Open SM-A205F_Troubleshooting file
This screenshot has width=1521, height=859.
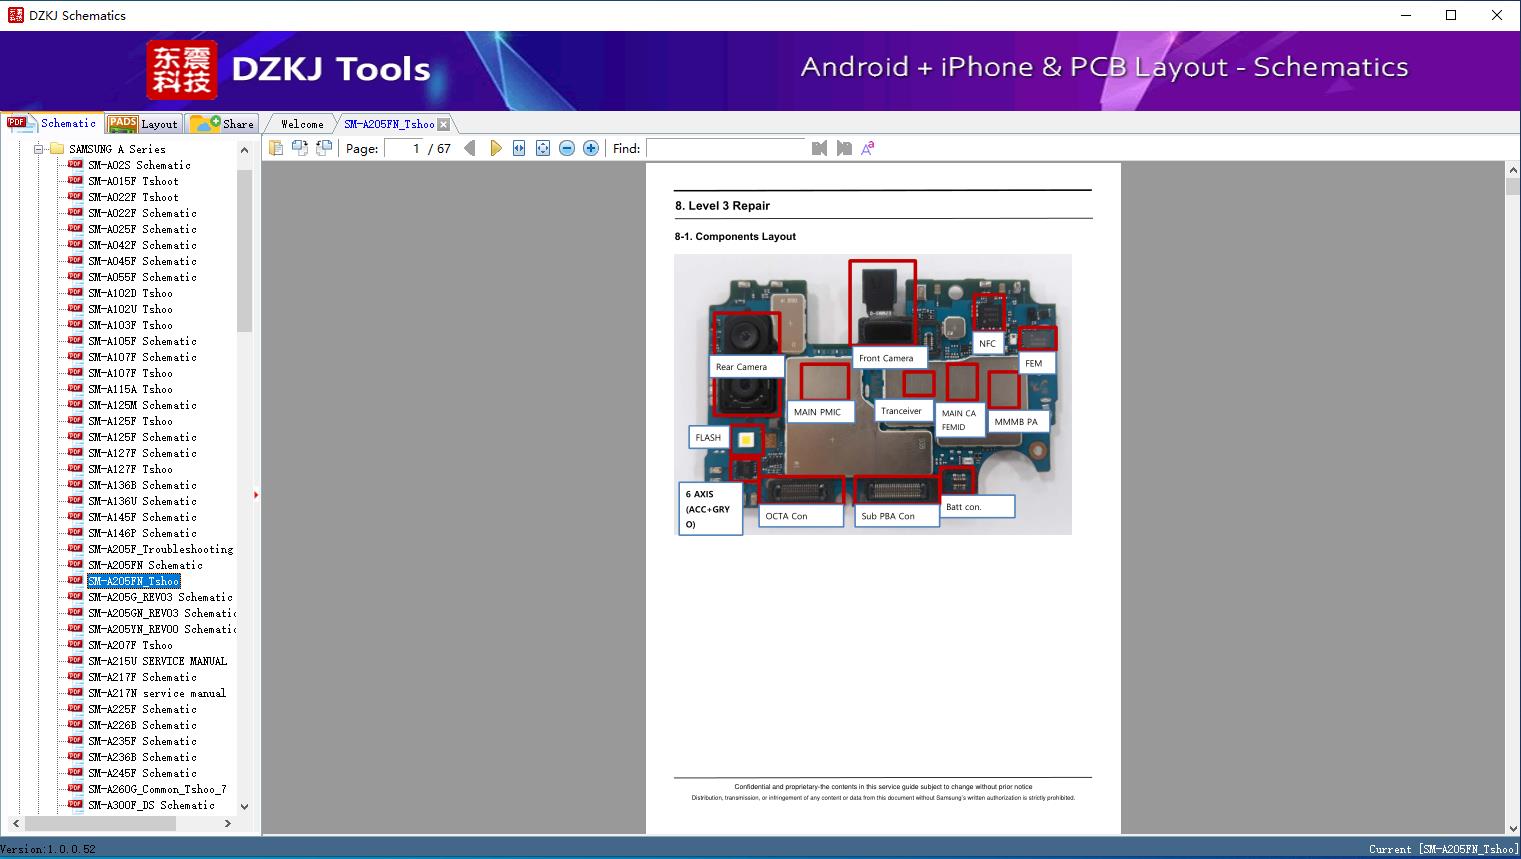click(160, 549)
